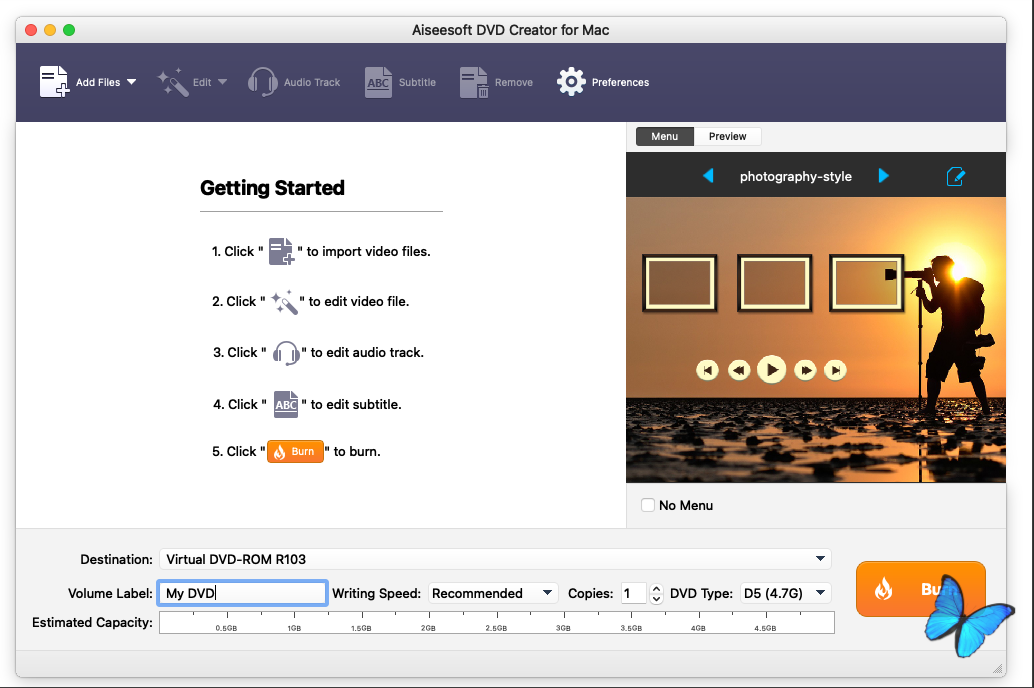
Task: Click the Audio Track headphones icon
Action: pyautogui.click(x=262, y=82)
